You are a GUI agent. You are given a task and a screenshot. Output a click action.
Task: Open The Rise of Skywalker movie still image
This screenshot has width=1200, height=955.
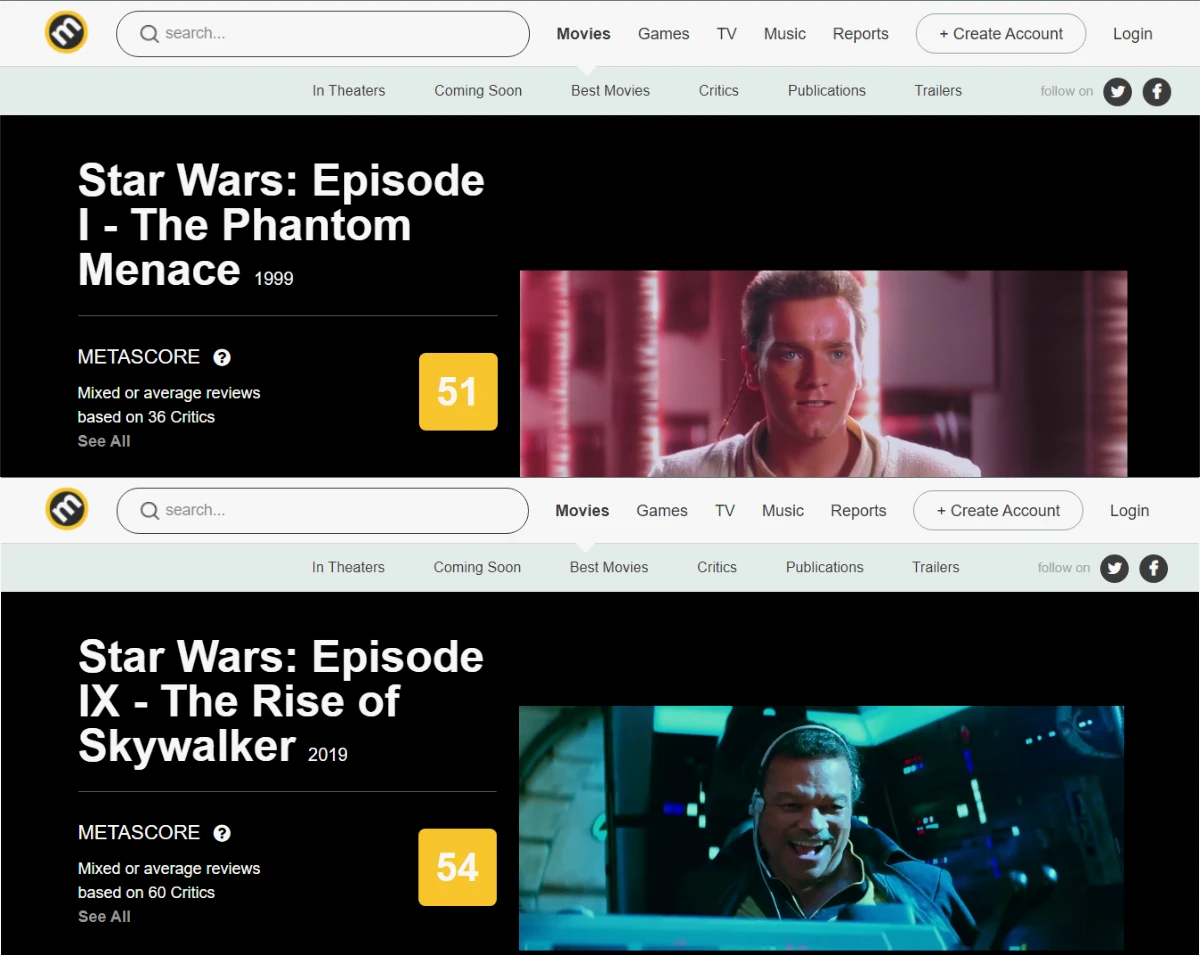click(821, 828)
